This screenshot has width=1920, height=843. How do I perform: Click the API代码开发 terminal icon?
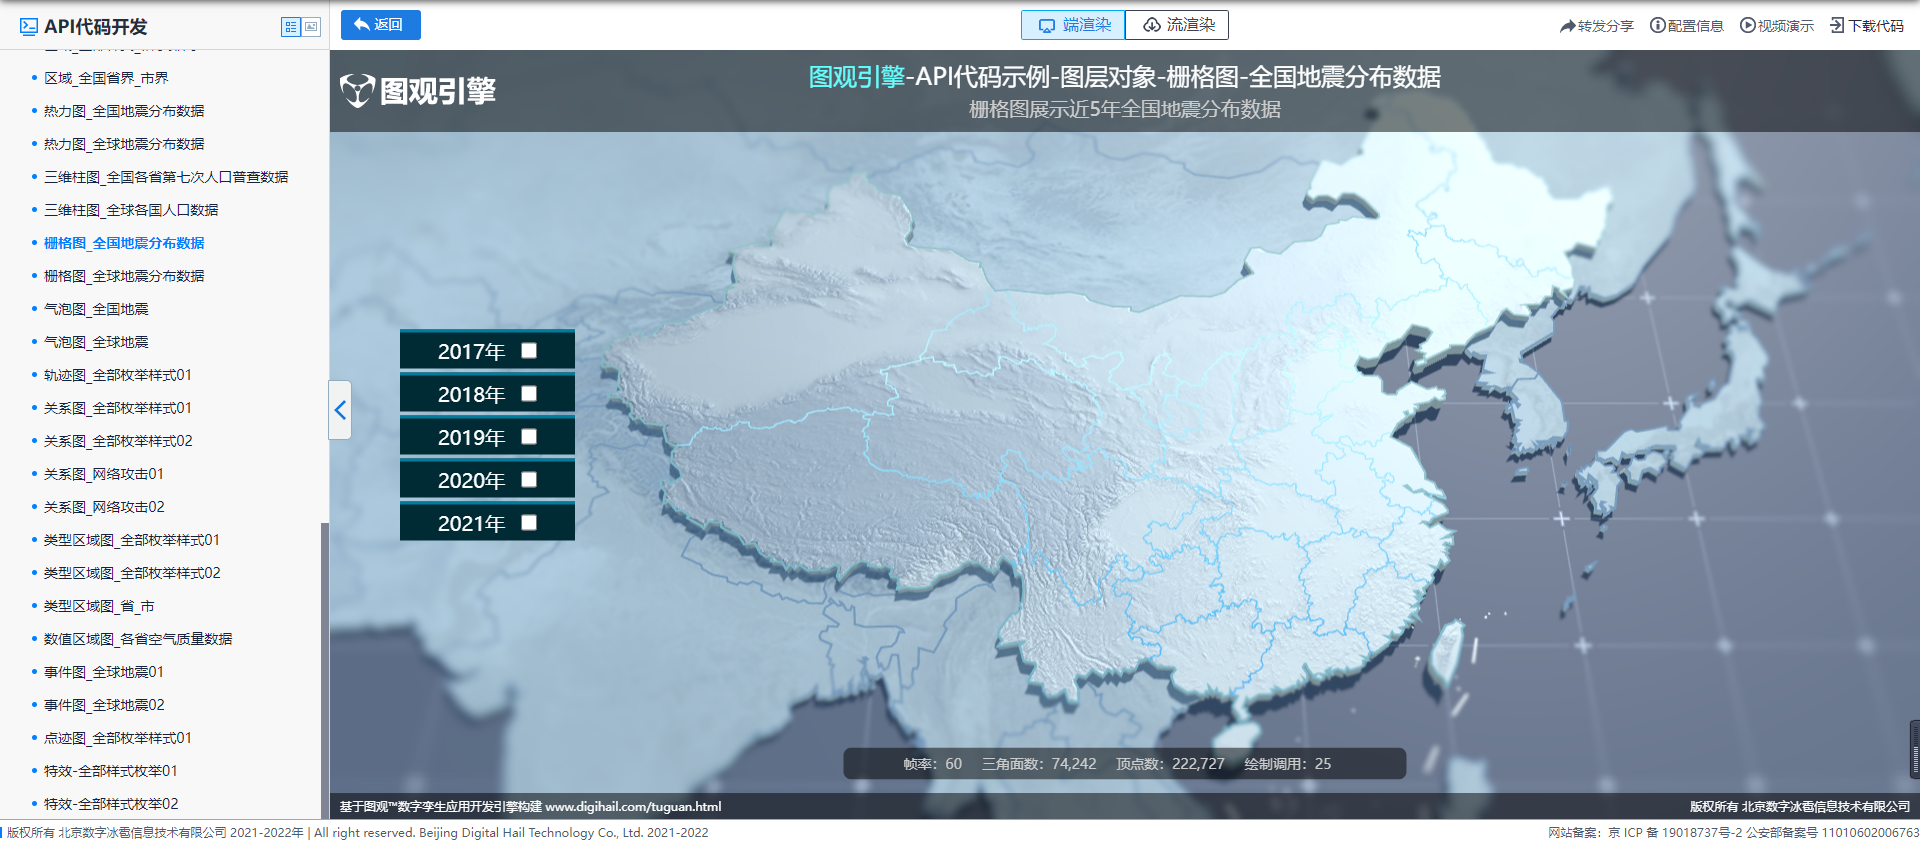tap(29, 27)
